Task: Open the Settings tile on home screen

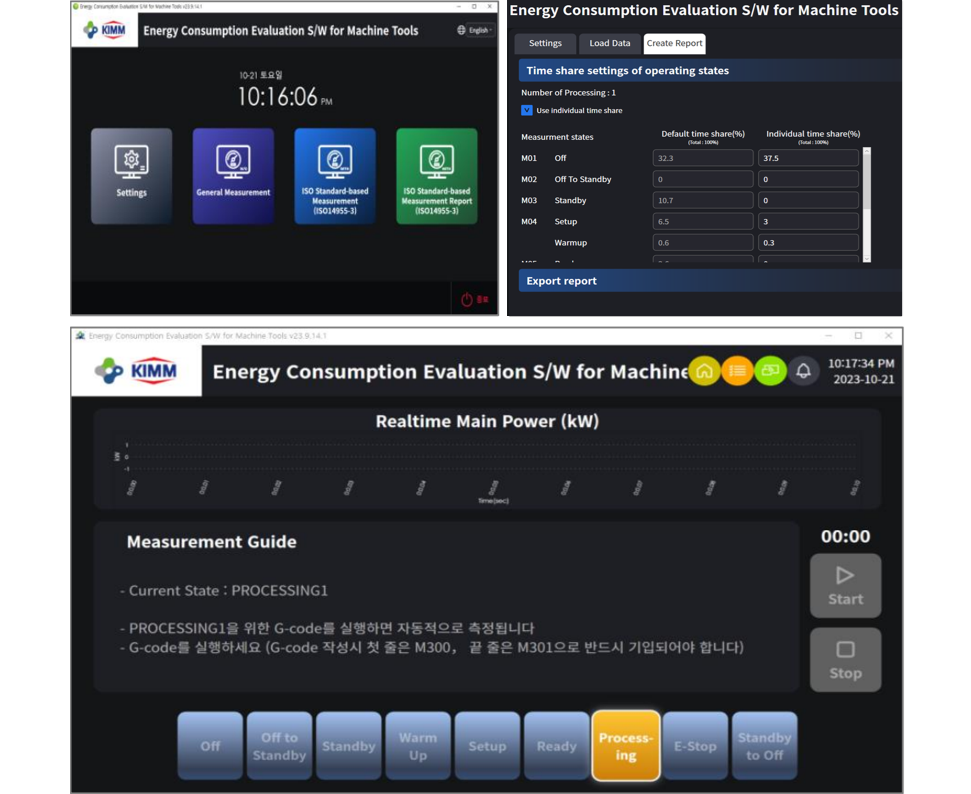Action: (131, 175)
